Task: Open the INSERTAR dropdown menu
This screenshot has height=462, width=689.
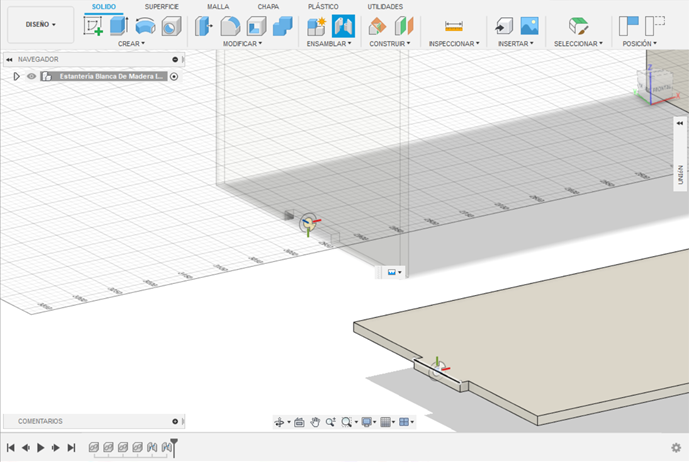Action: tap(515, 44)
